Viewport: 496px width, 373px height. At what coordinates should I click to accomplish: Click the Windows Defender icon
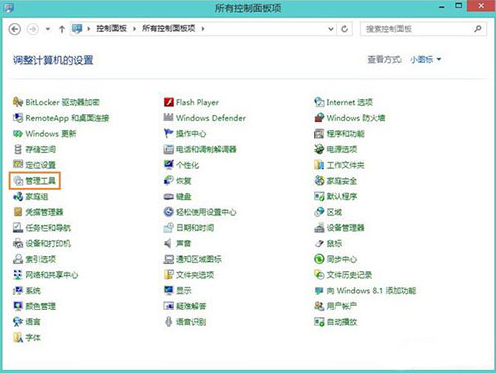pos(169,118)
